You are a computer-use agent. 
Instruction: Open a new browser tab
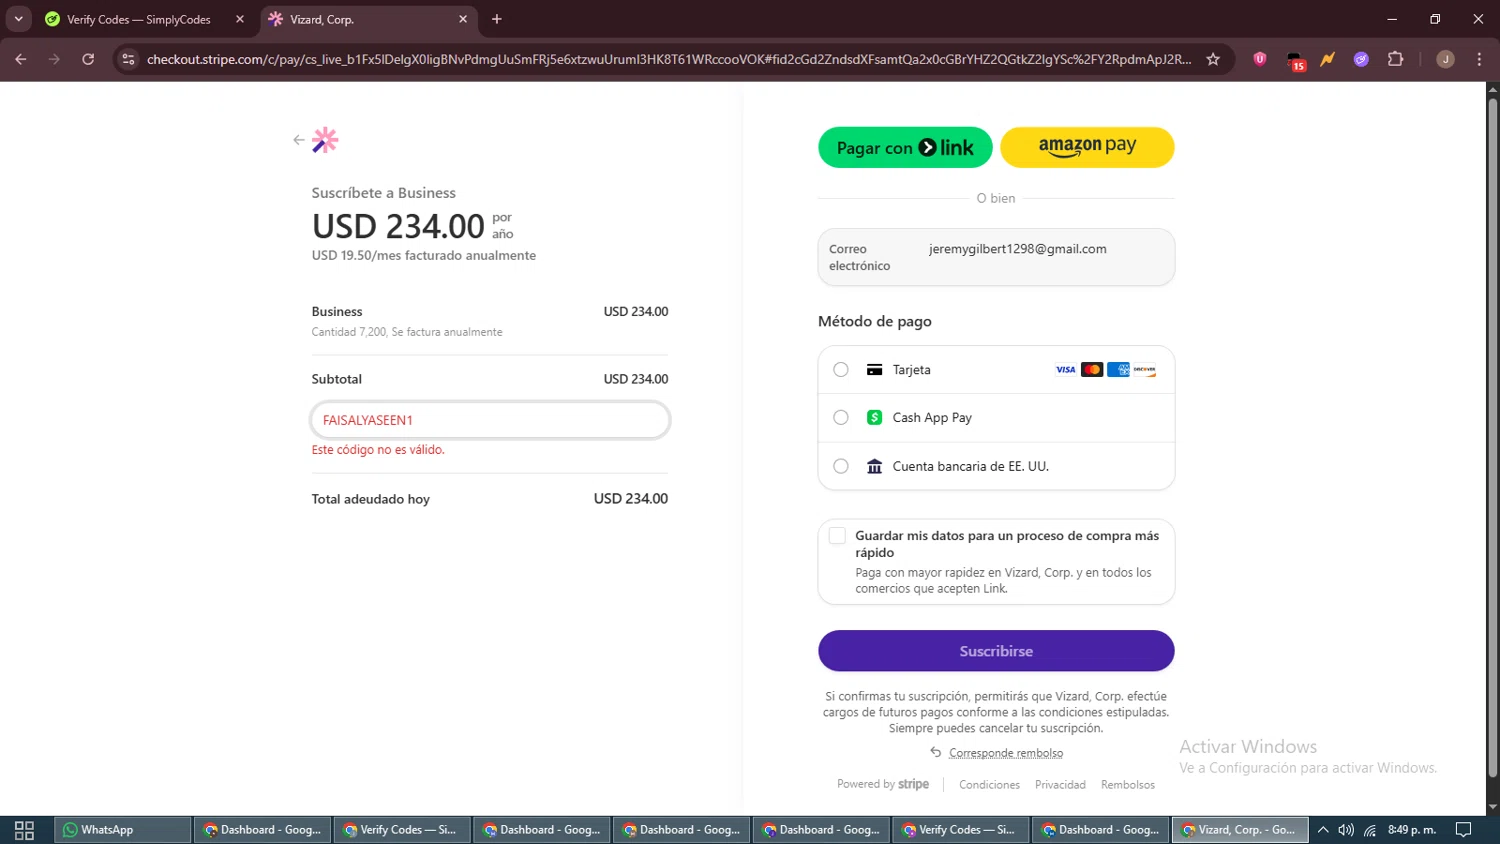click(497, 19)
